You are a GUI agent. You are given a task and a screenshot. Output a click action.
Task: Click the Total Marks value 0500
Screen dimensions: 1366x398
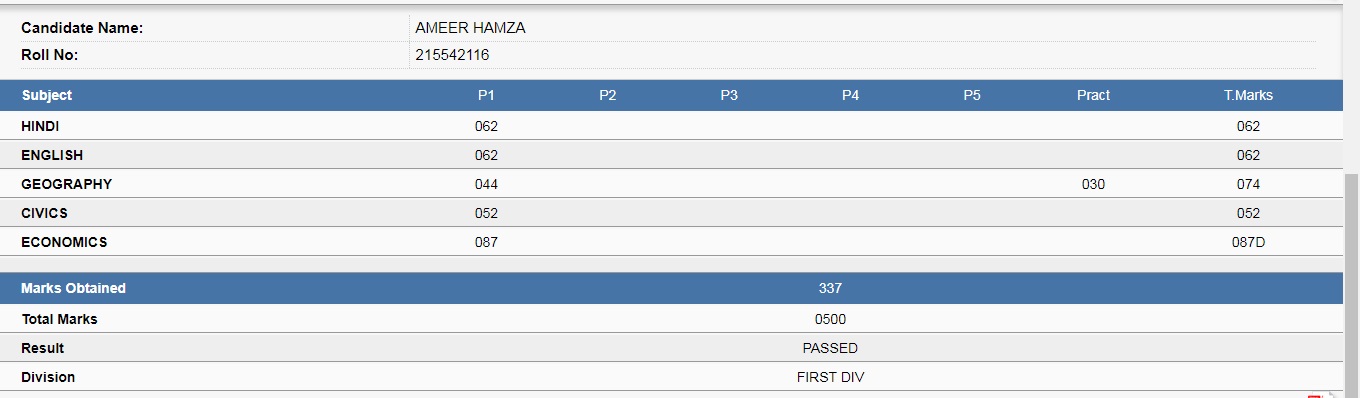(x=830, y=319)
